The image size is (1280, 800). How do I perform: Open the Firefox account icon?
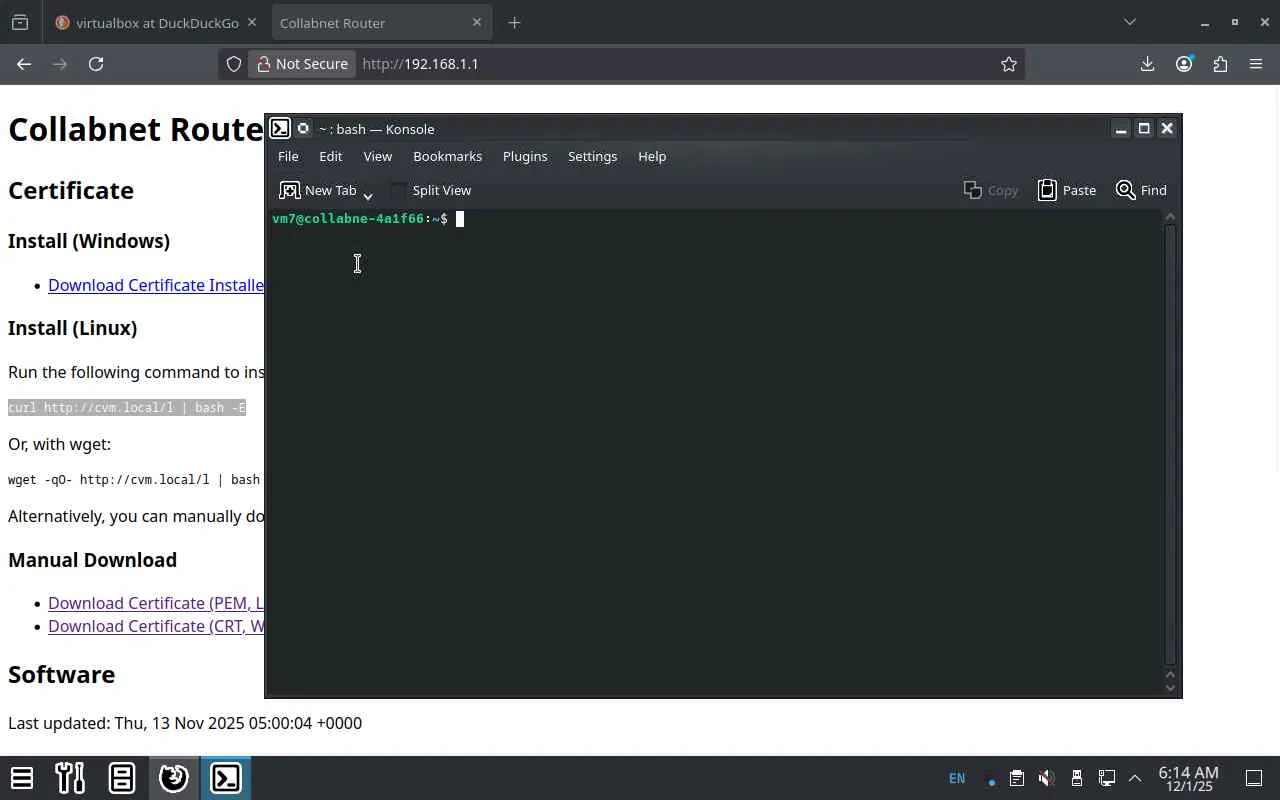(x=1184, y=64)
